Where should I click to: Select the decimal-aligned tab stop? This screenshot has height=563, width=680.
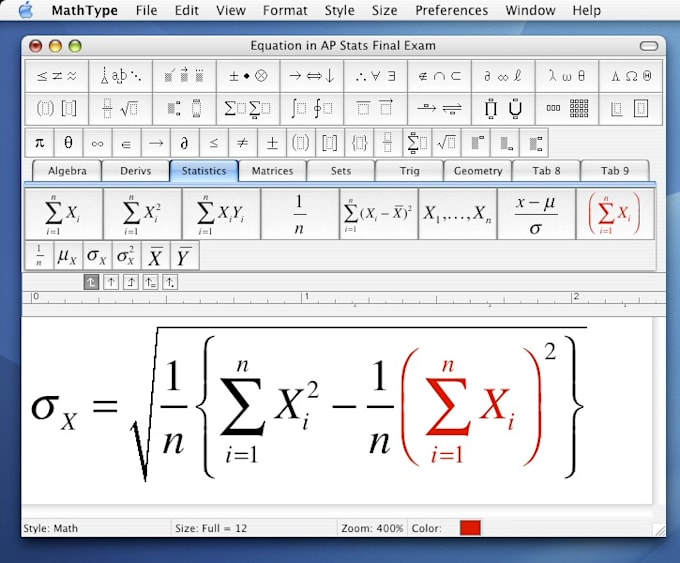[170, 282]
